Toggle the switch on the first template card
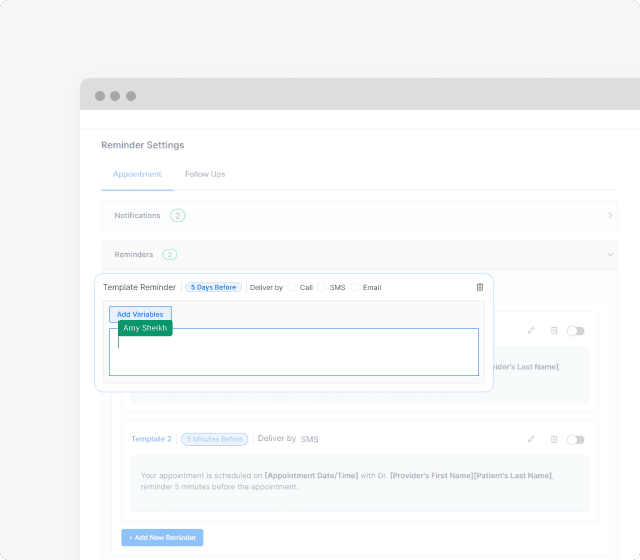Viewport: 640px width, 560px height. point(576,330)
